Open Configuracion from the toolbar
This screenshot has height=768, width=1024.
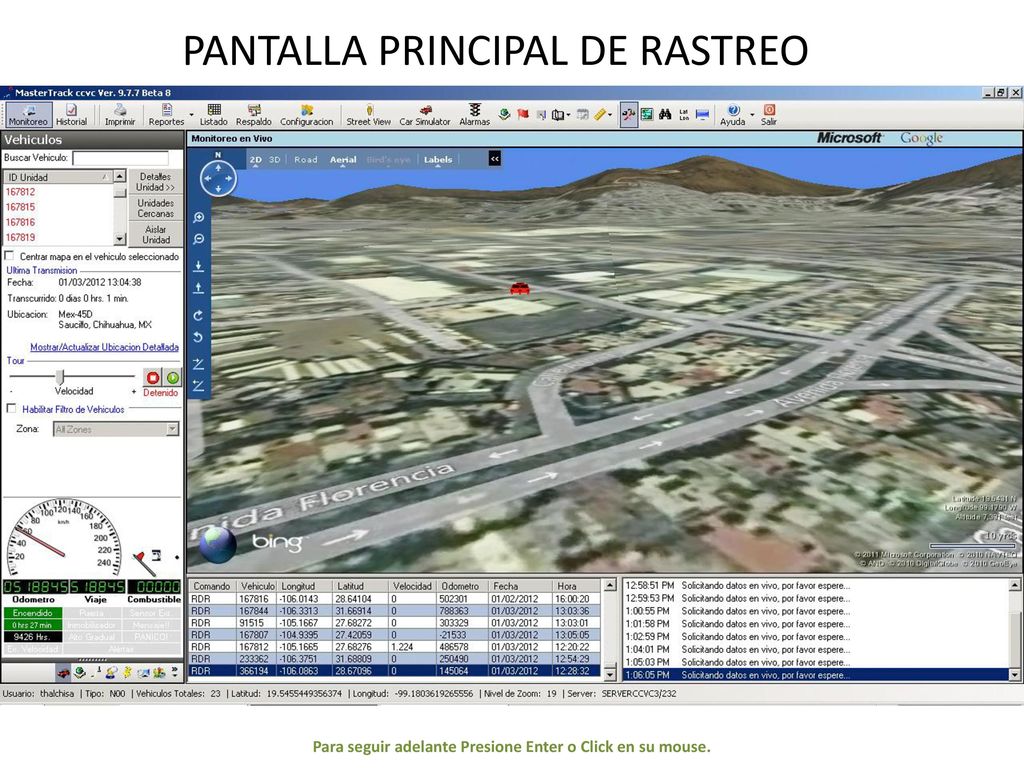pos(306,114)
